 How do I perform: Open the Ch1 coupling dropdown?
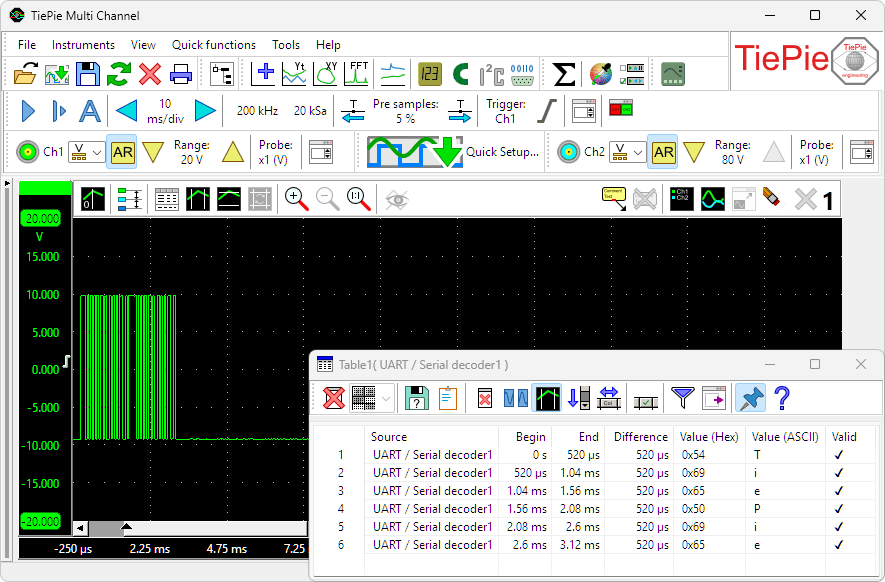click(x=87, y=152)
